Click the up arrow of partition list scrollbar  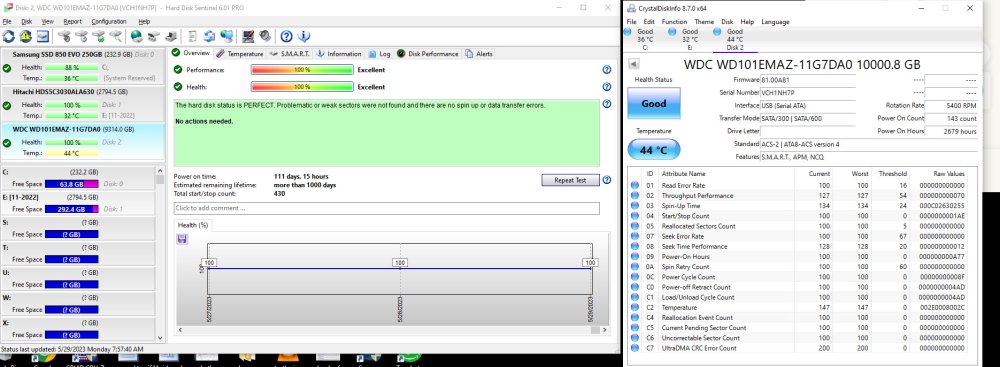pos(160,171)
